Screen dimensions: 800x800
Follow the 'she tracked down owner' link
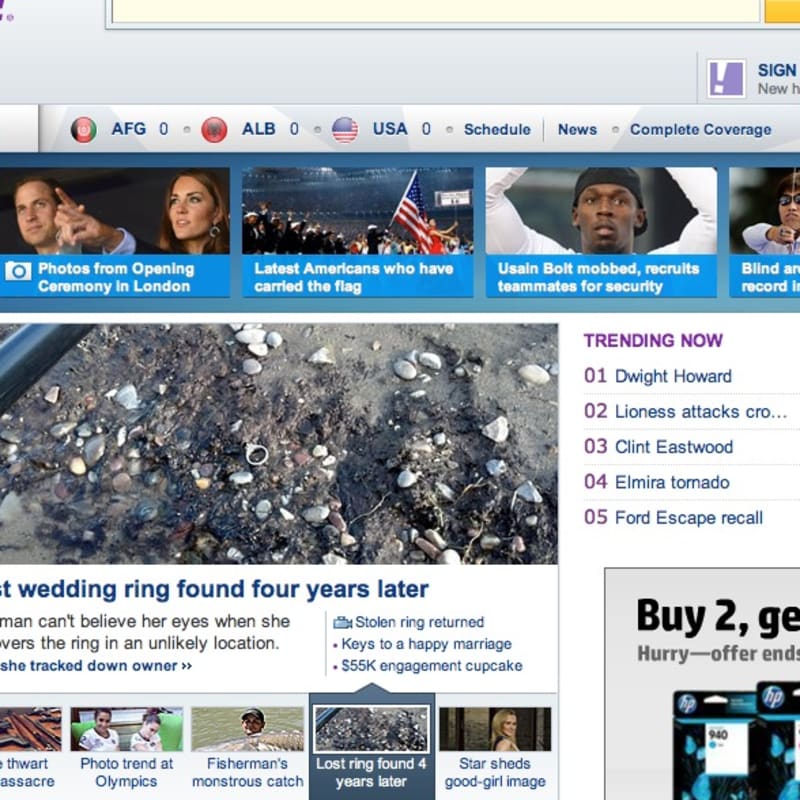(x=95, y=666)
